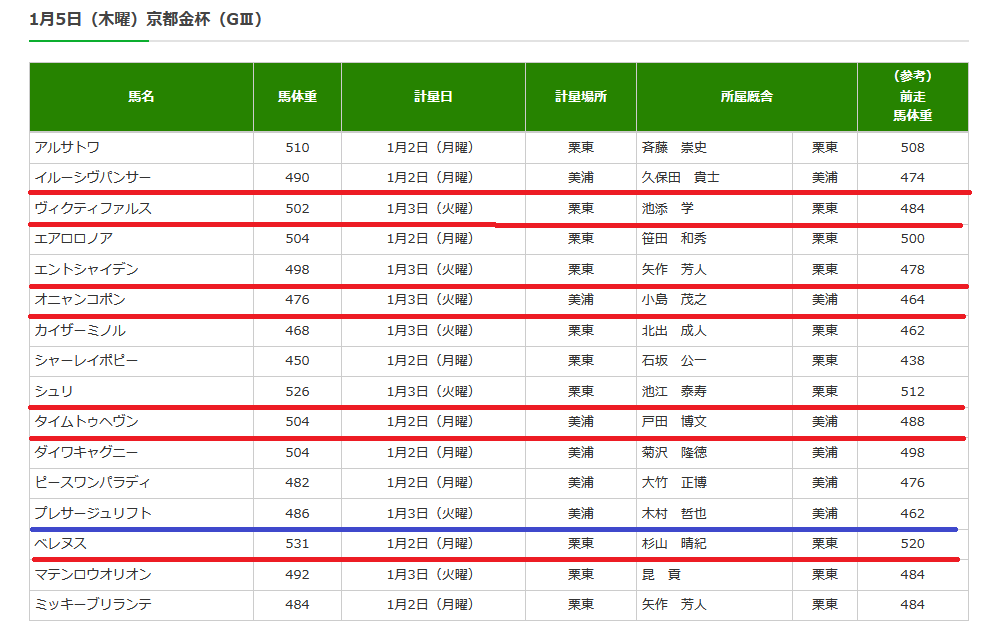Image resolution: width=992 pixels, height=635 pixels.
Task: Select the heading 京都金杯（GⅢ）
Action: point(204,20)
